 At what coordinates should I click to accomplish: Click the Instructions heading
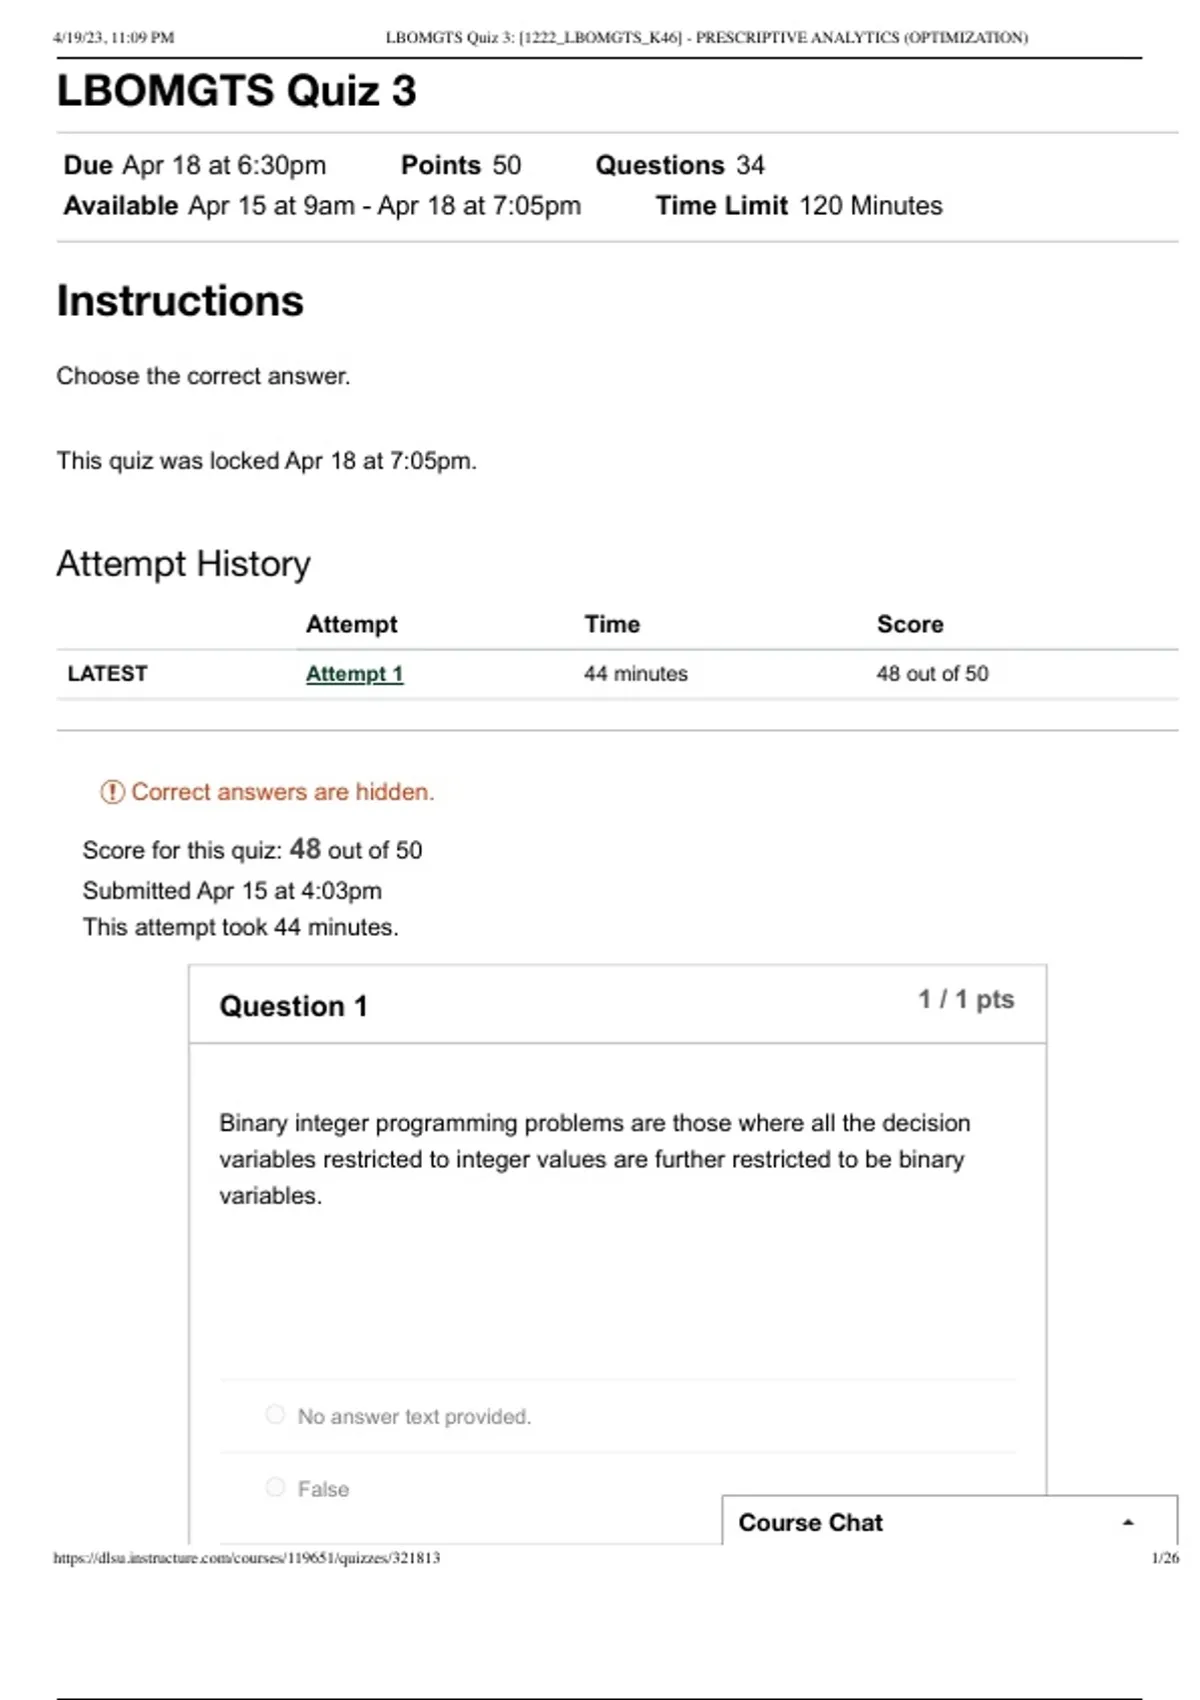click(x=180, y=301)
